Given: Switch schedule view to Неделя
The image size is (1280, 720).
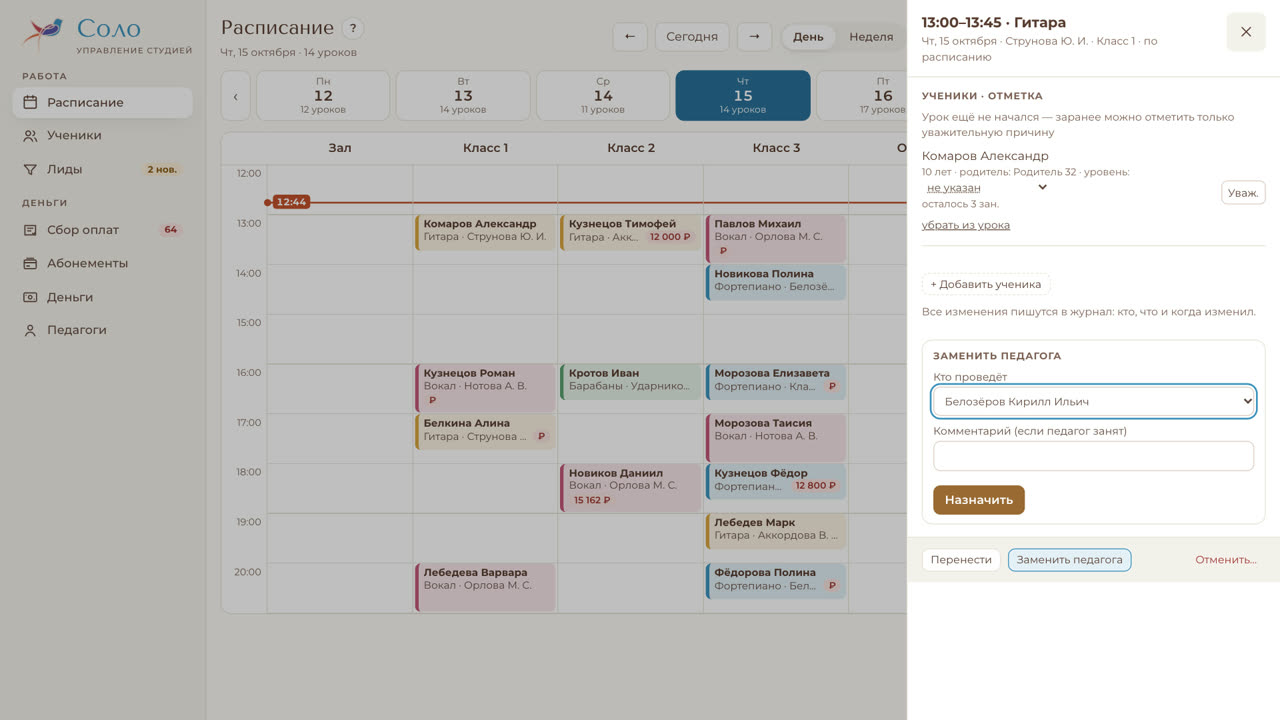Looking at the screenshot, I should tap(871, 37).
